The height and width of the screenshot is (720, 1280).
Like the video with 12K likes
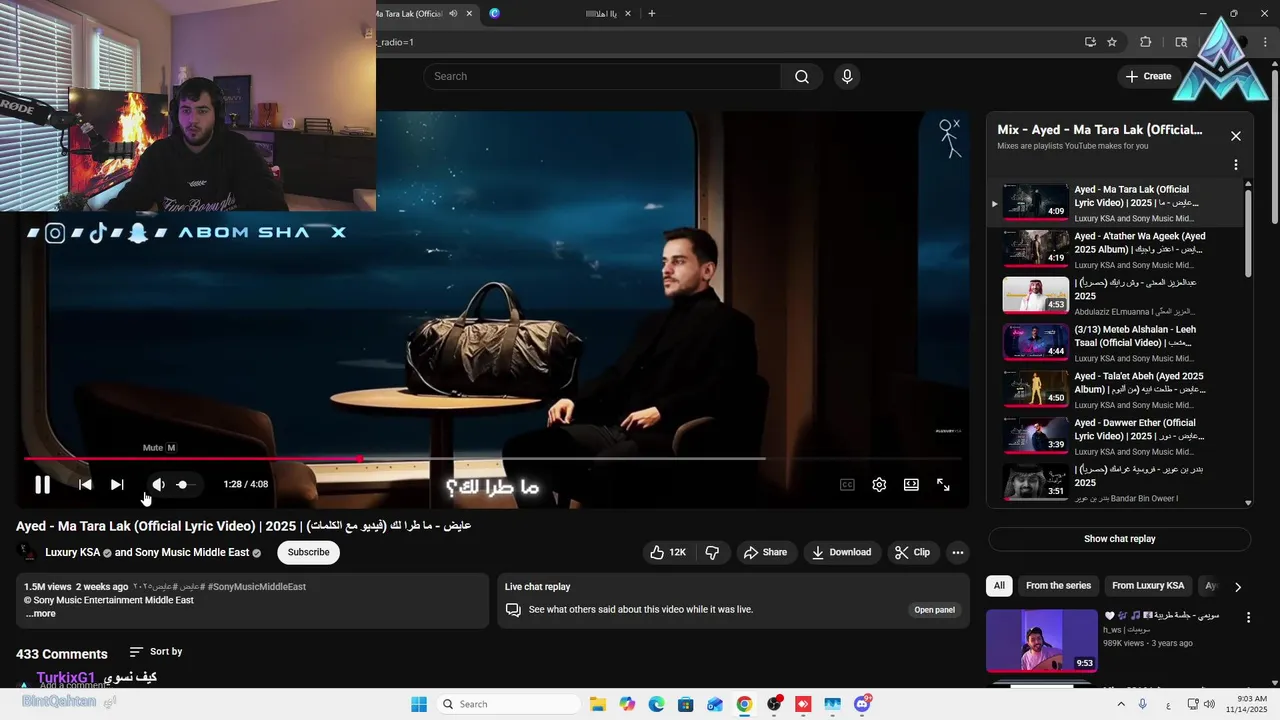click(668, 552)
